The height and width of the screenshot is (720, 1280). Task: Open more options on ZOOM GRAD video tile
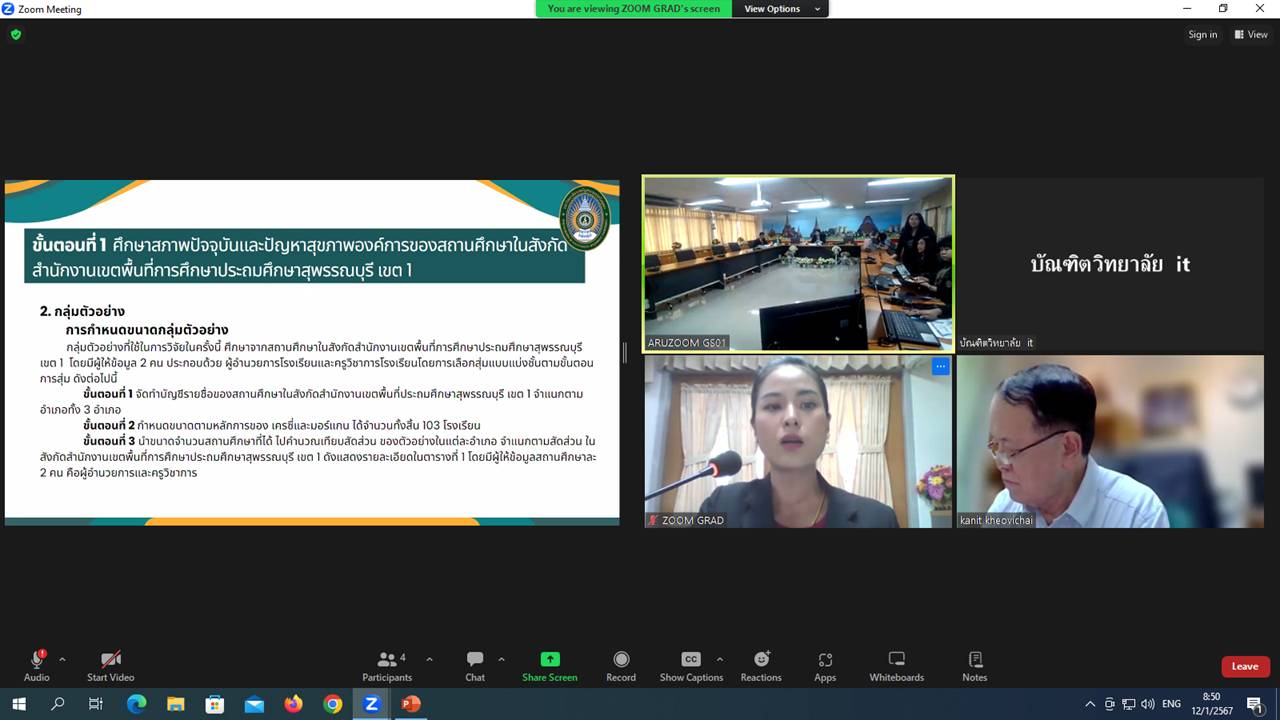(x=940, y=367)
